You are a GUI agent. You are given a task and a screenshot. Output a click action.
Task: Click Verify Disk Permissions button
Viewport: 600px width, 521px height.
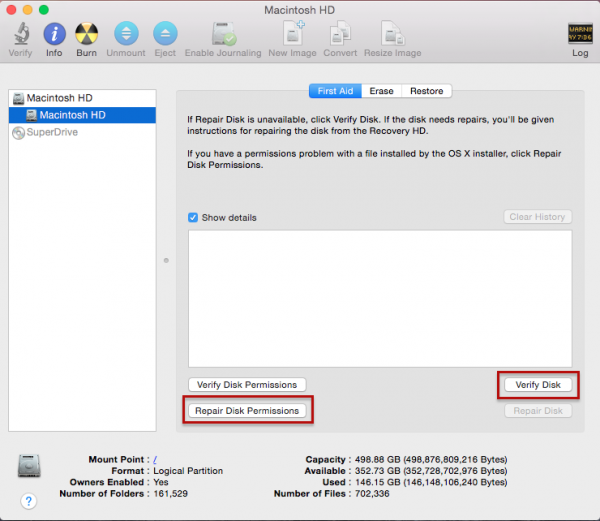tap(247, 385)
